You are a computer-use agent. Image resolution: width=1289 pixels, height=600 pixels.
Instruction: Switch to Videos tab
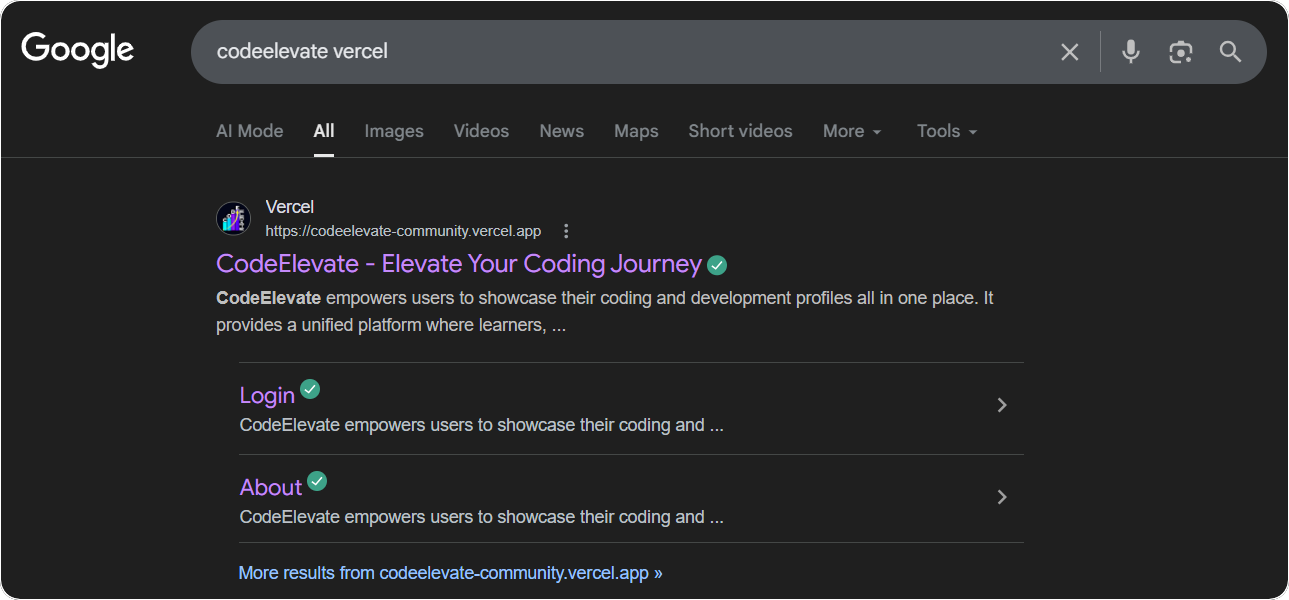click(x=481, y=131)
